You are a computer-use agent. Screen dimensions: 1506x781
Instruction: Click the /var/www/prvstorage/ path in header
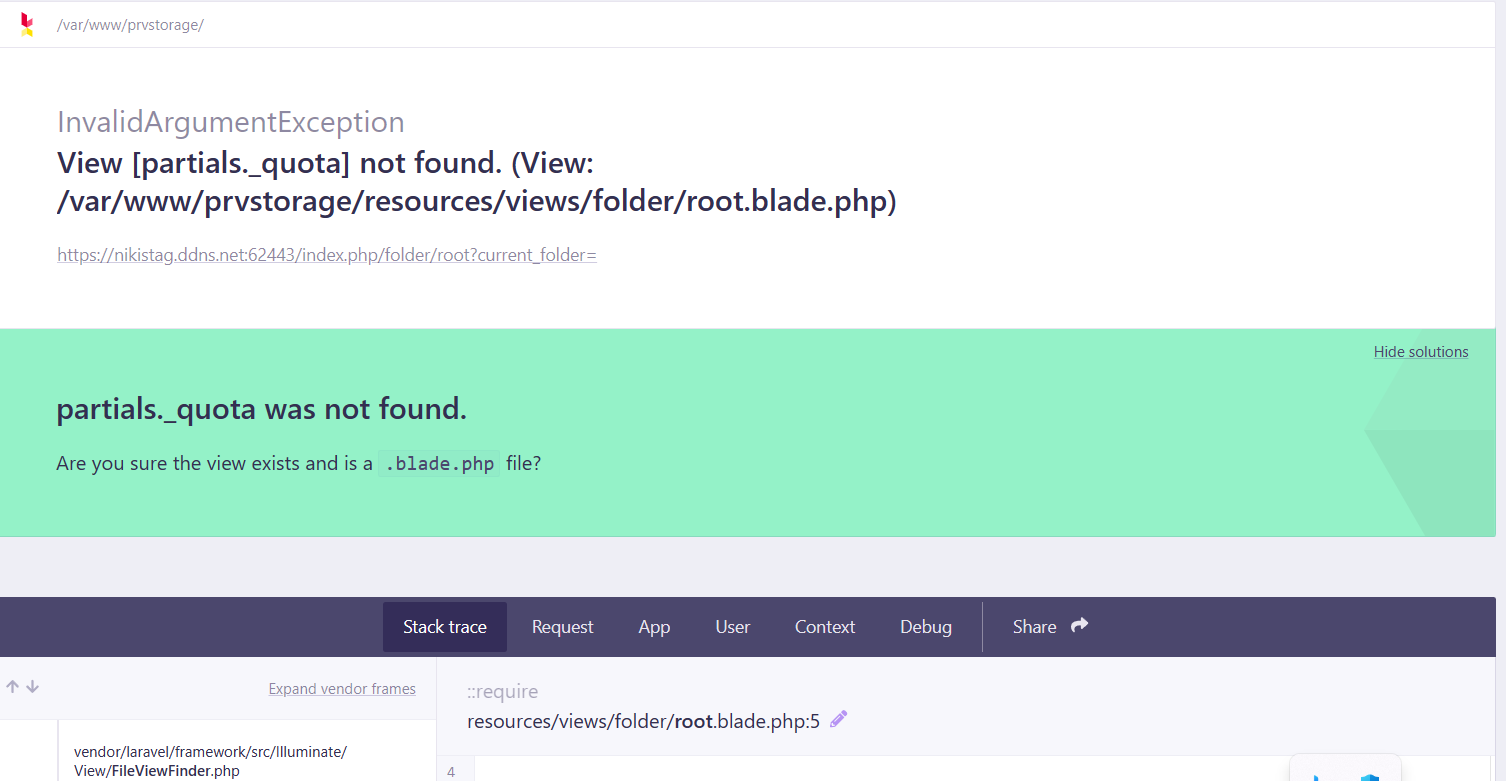[130, 25]
